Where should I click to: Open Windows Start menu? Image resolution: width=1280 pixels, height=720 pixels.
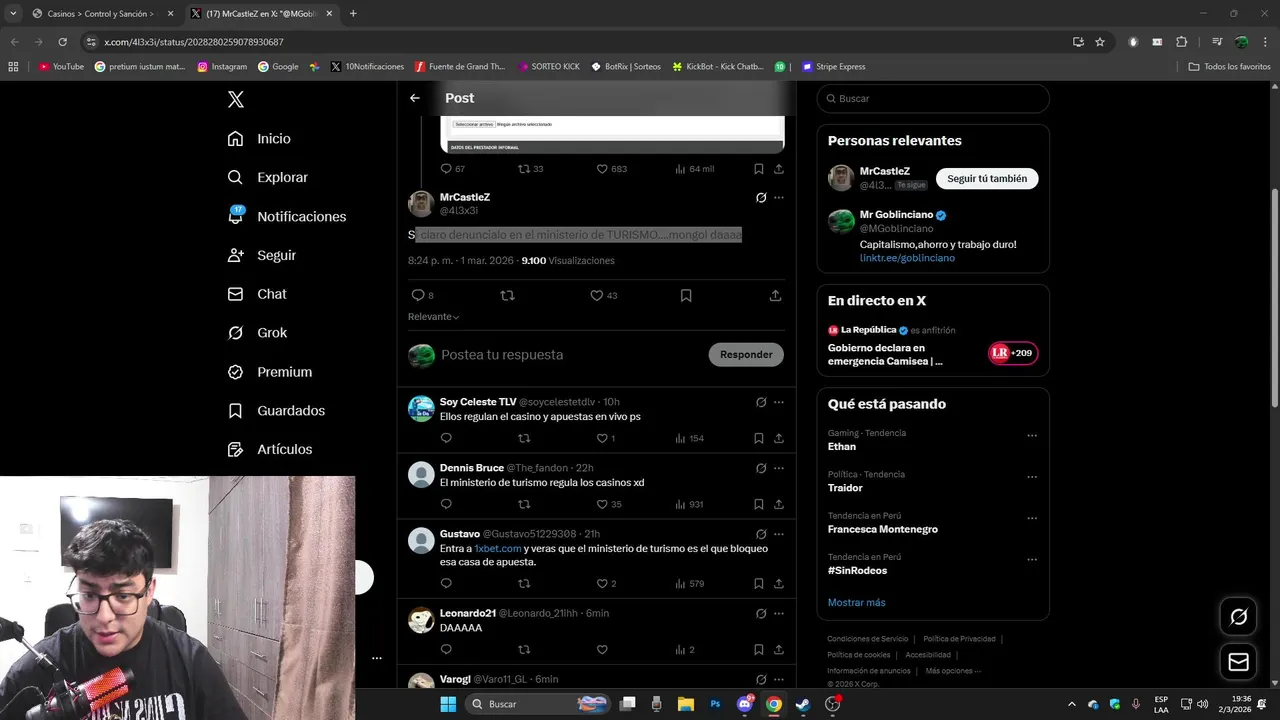pos(448,704)
